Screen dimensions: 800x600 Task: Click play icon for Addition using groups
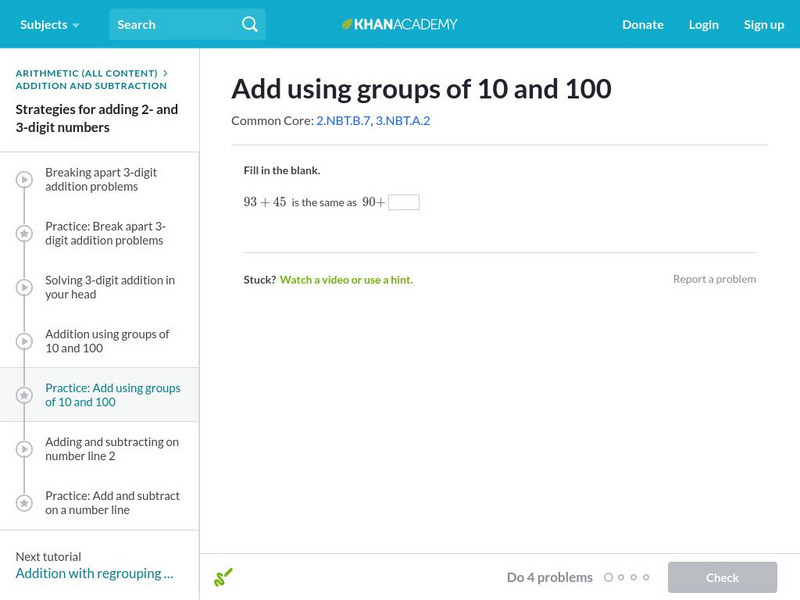[24, 341]
